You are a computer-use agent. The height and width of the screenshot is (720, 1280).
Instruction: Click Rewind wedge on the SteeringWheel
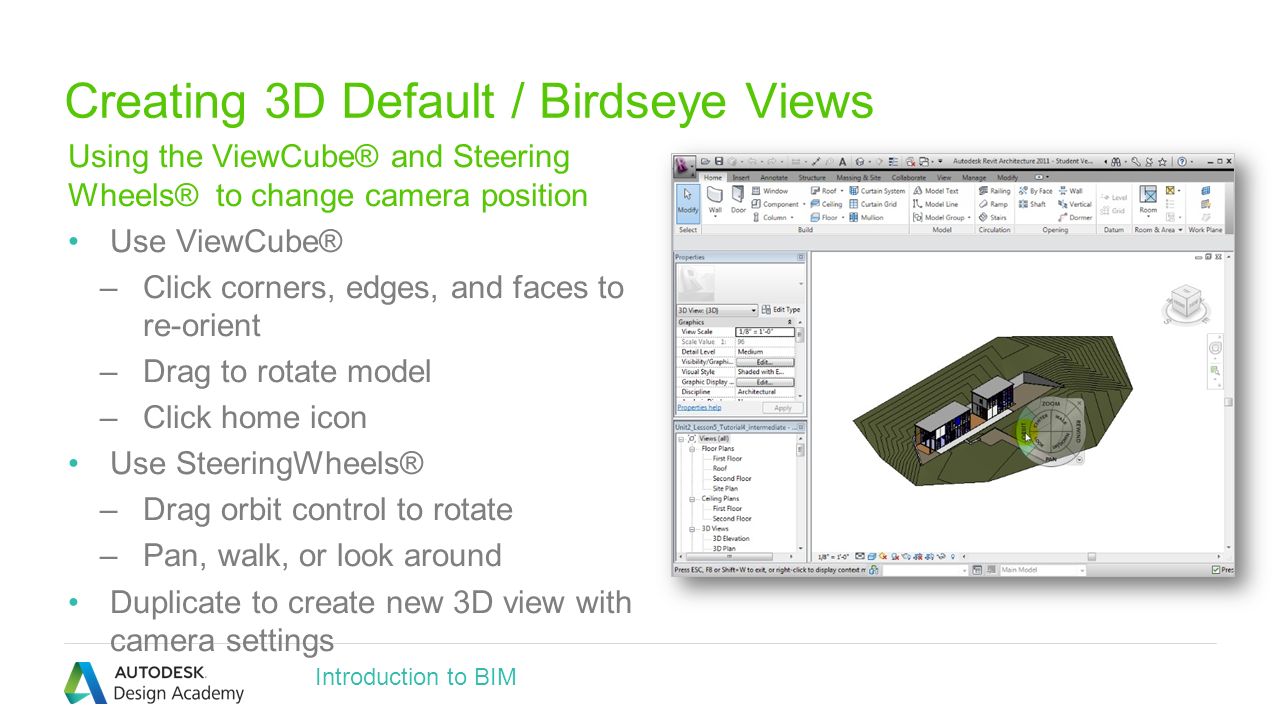(x=1079, y=430)
